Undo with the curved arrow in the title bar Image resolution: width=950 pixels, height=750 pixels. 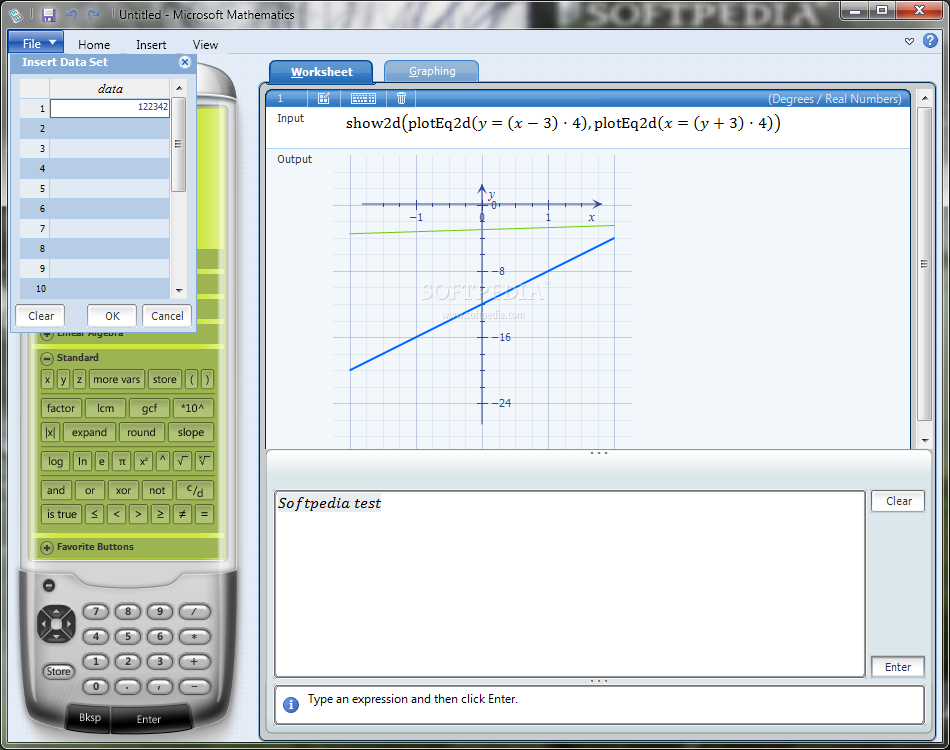click(72, 15)
